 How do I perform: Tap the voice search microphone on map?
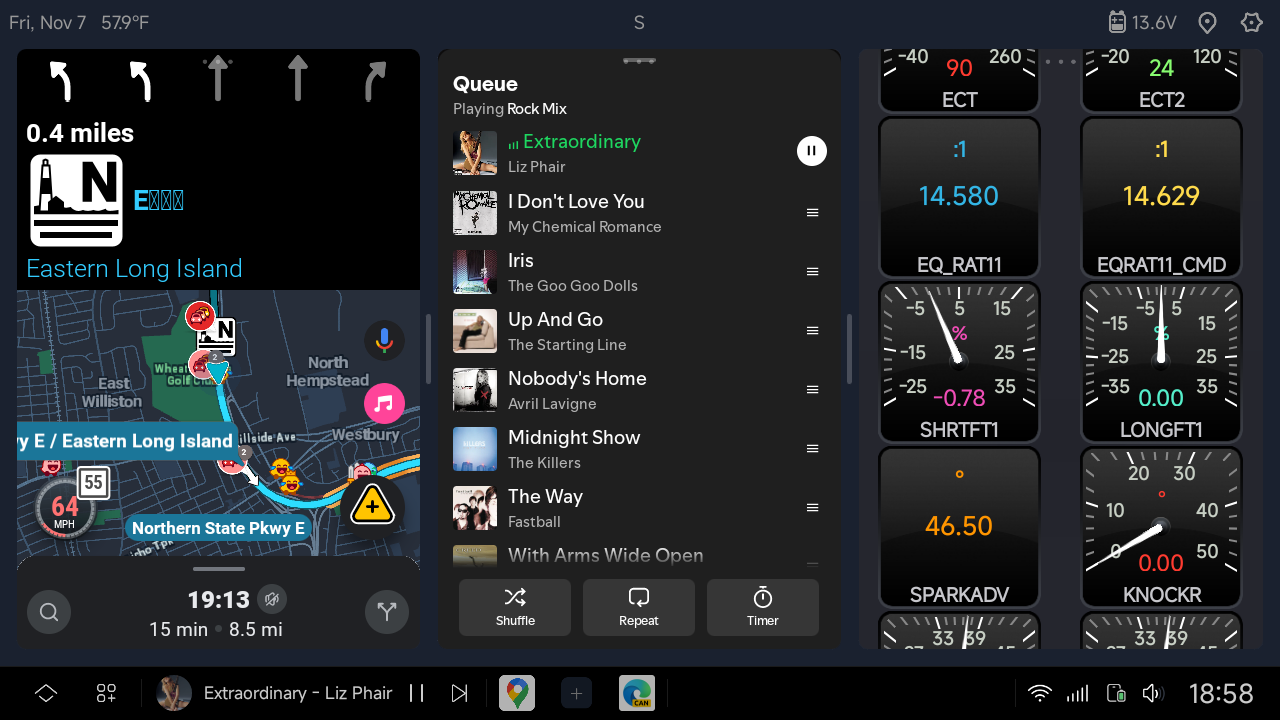(x=384, y=341)
